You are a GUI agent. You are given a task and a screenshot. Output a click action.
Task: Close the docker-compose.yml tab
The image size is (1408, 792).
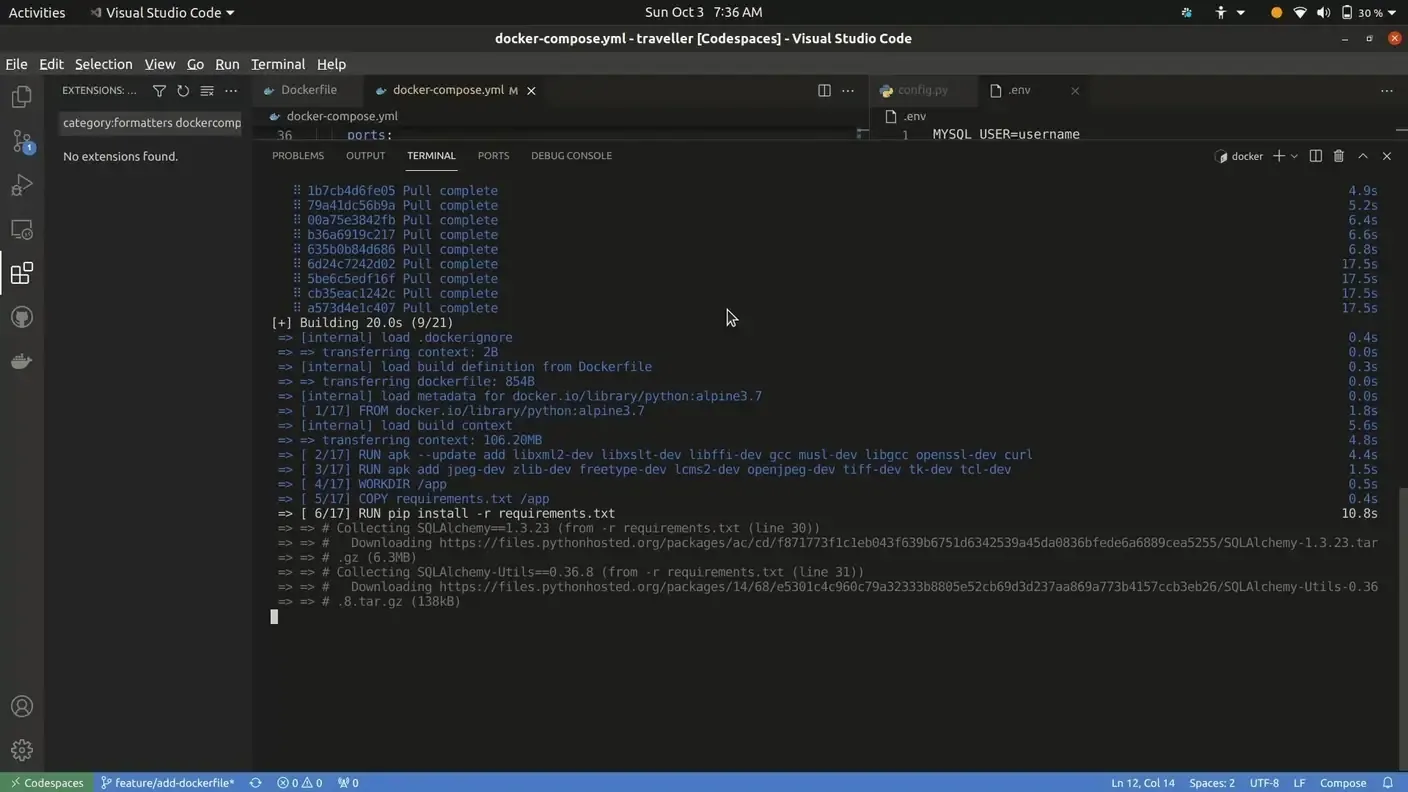[531, 91]
